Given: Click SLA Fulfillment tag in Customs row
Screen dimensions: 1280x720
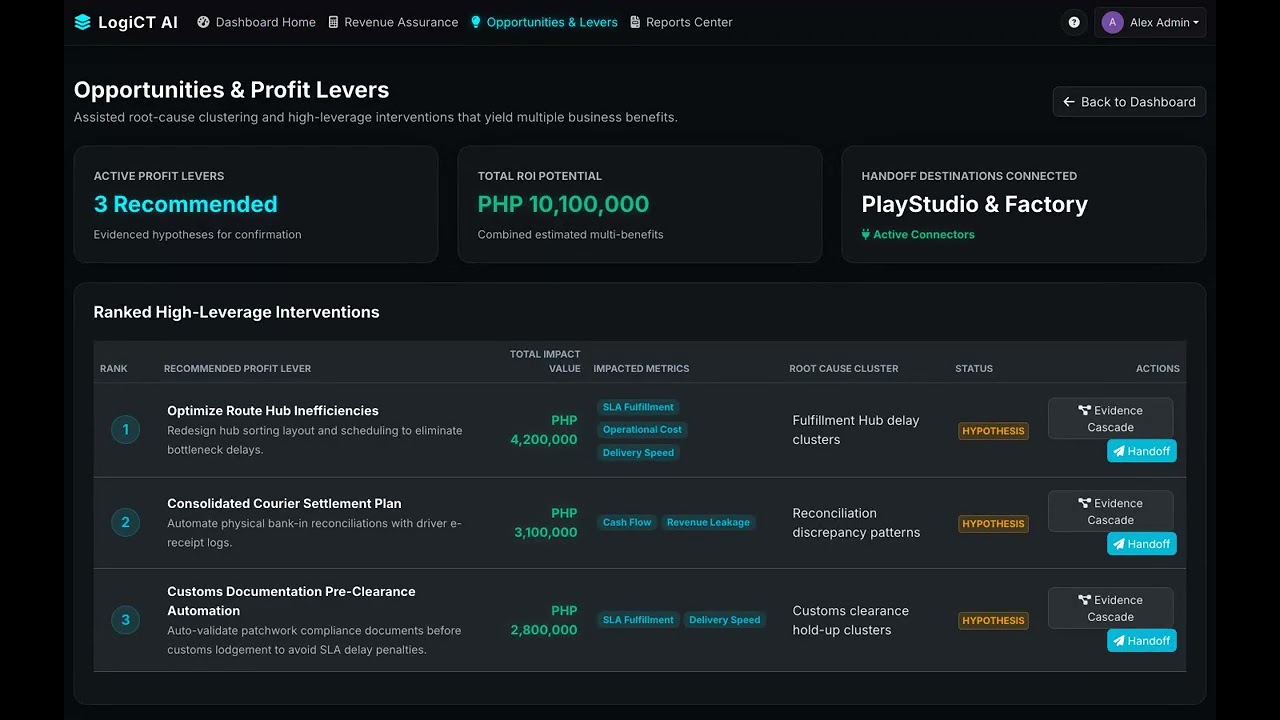Looking at the screenshot, I should coord(638,620).
